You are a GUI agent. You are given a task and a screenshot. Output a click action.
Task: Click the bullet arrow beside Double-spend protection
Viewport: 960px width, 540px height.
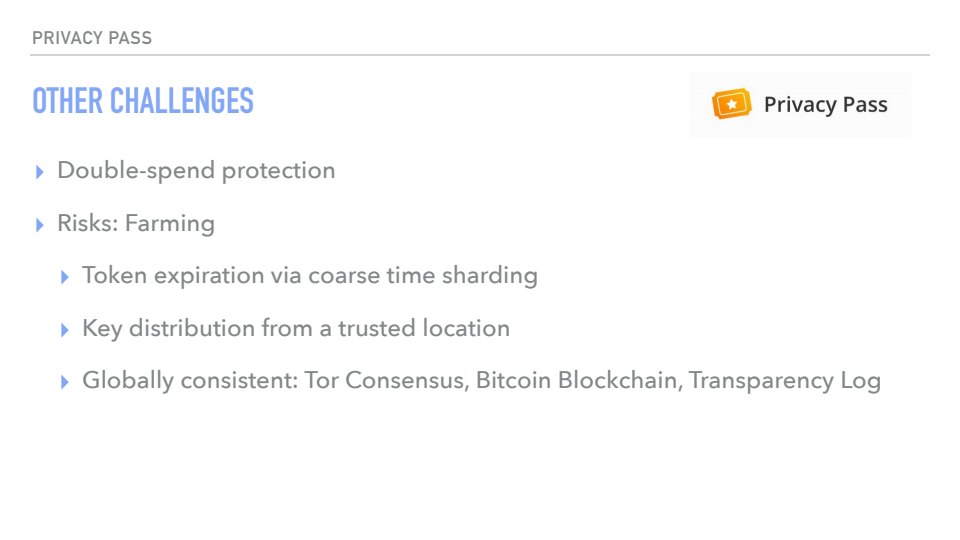(x=40, y=172)
